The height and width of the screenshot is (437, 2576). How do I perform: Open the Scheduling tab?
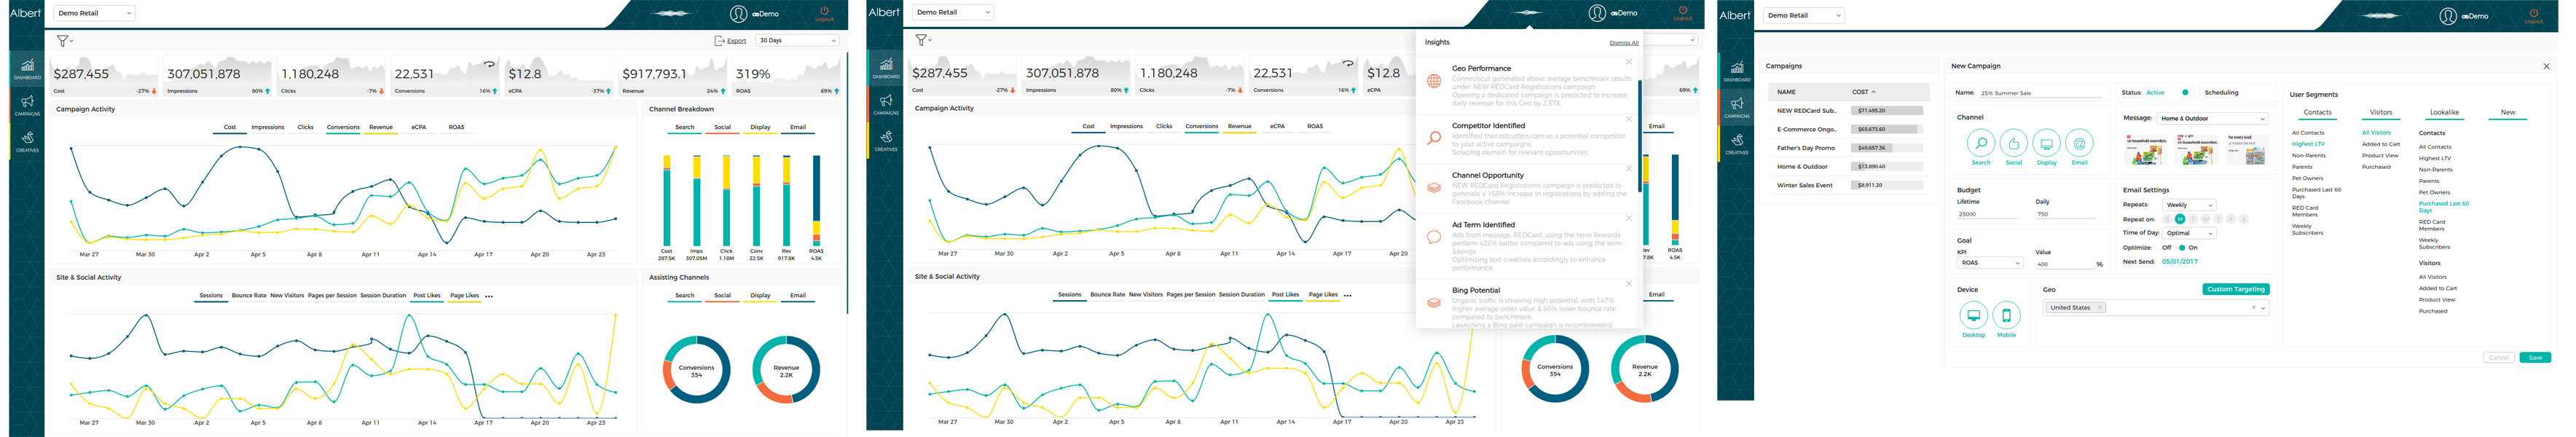(2221, 92)
